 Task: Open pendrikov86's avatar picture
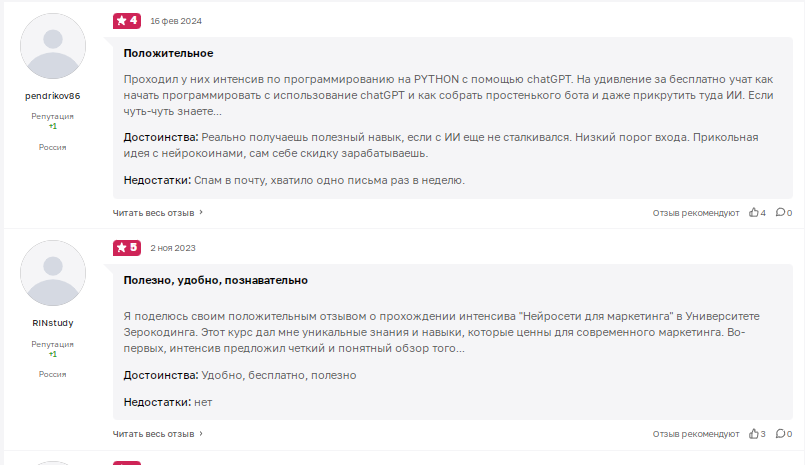[53, 46]
